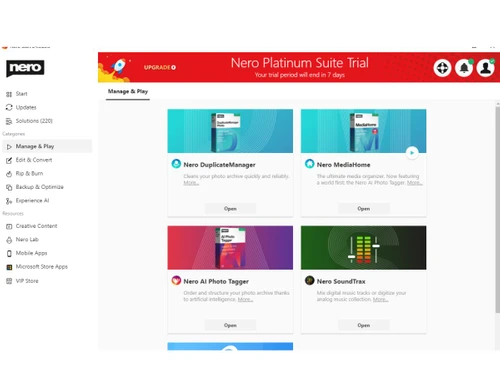The image size is (500, 375).
Task: Click the trial period will end in 7 days text
Action: click(300, 75)
